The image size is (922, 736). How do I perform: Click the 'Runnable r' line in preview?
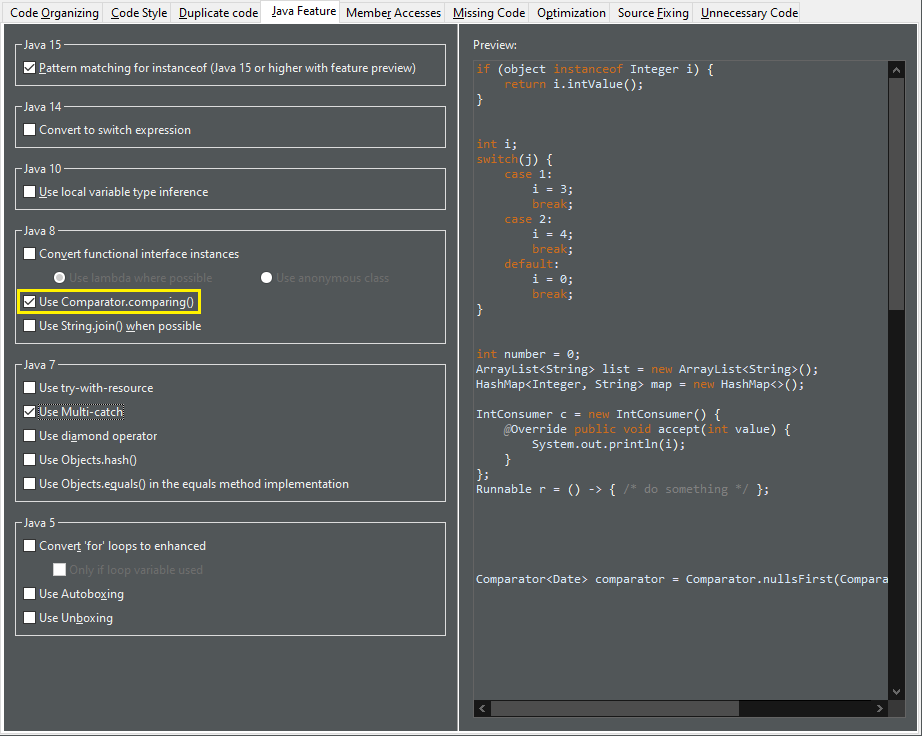622,490
